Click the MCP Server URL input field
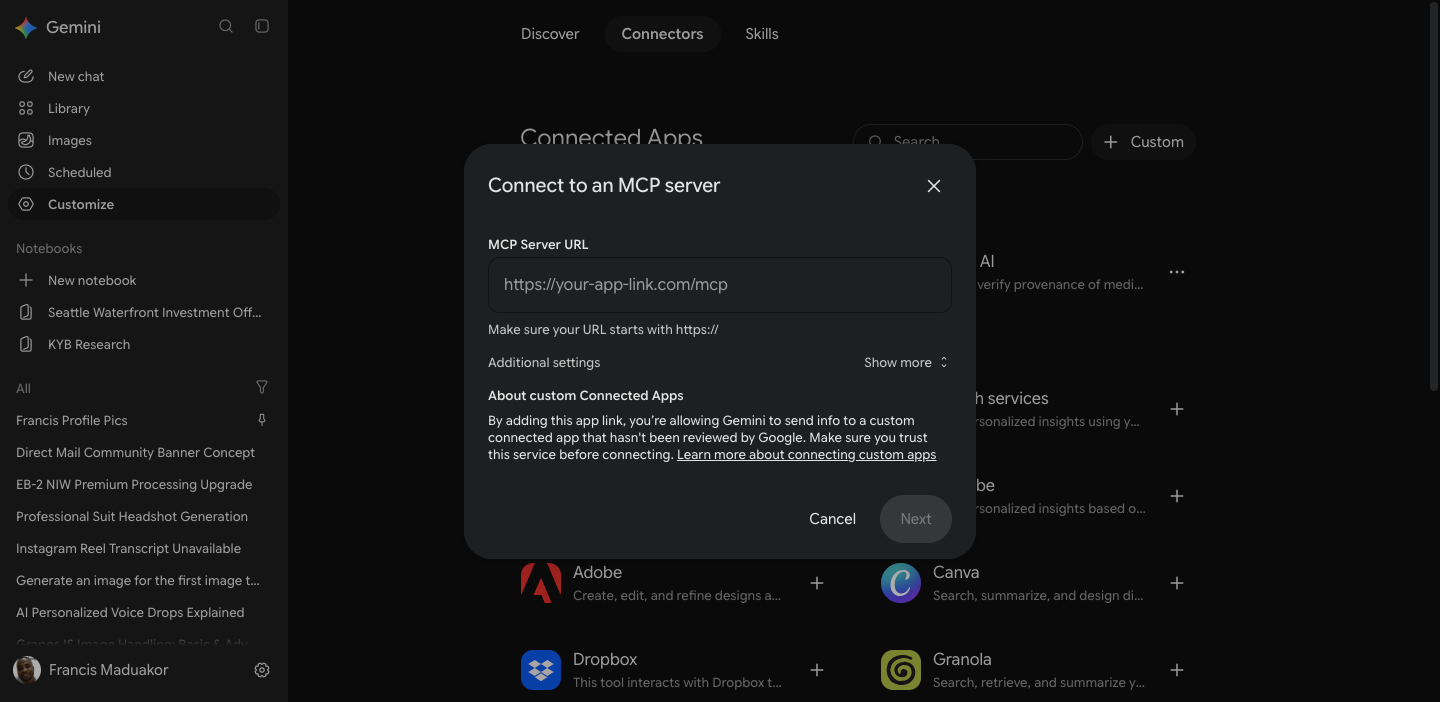Viewport: 1440px width, 702px height. (720, 285)
